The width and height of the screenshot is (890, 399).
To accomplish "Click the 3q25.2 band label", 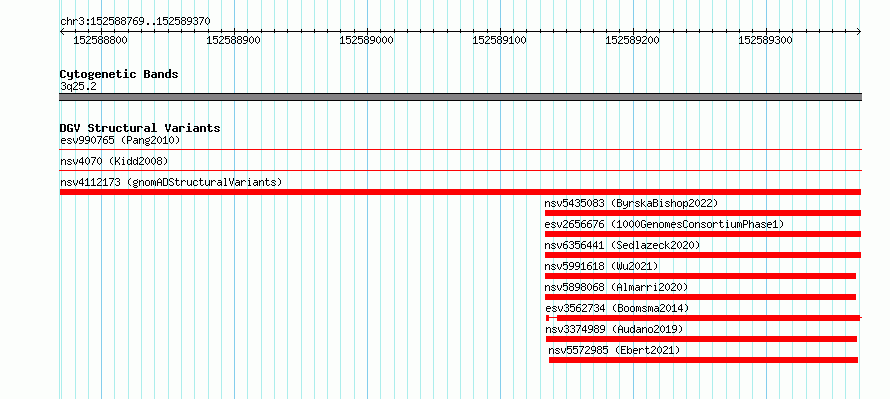I will 77,87.
